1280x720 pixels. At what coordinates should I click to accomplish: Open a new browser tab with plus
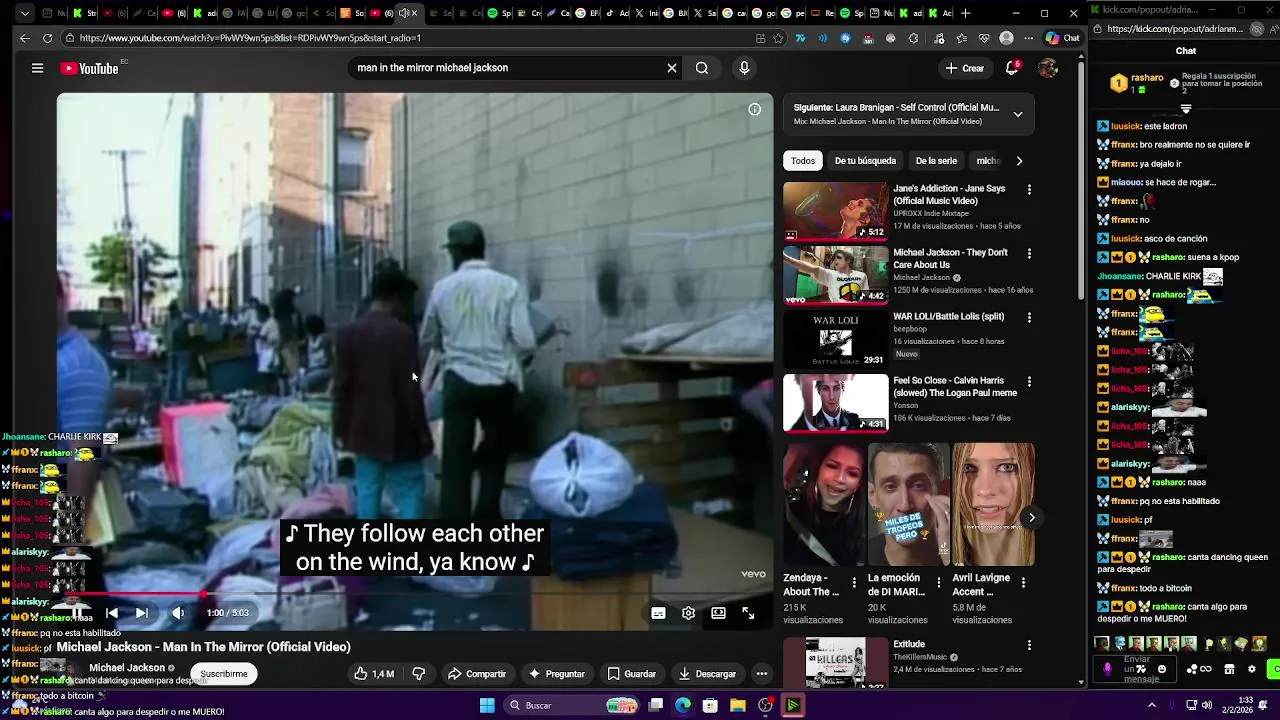965,13
